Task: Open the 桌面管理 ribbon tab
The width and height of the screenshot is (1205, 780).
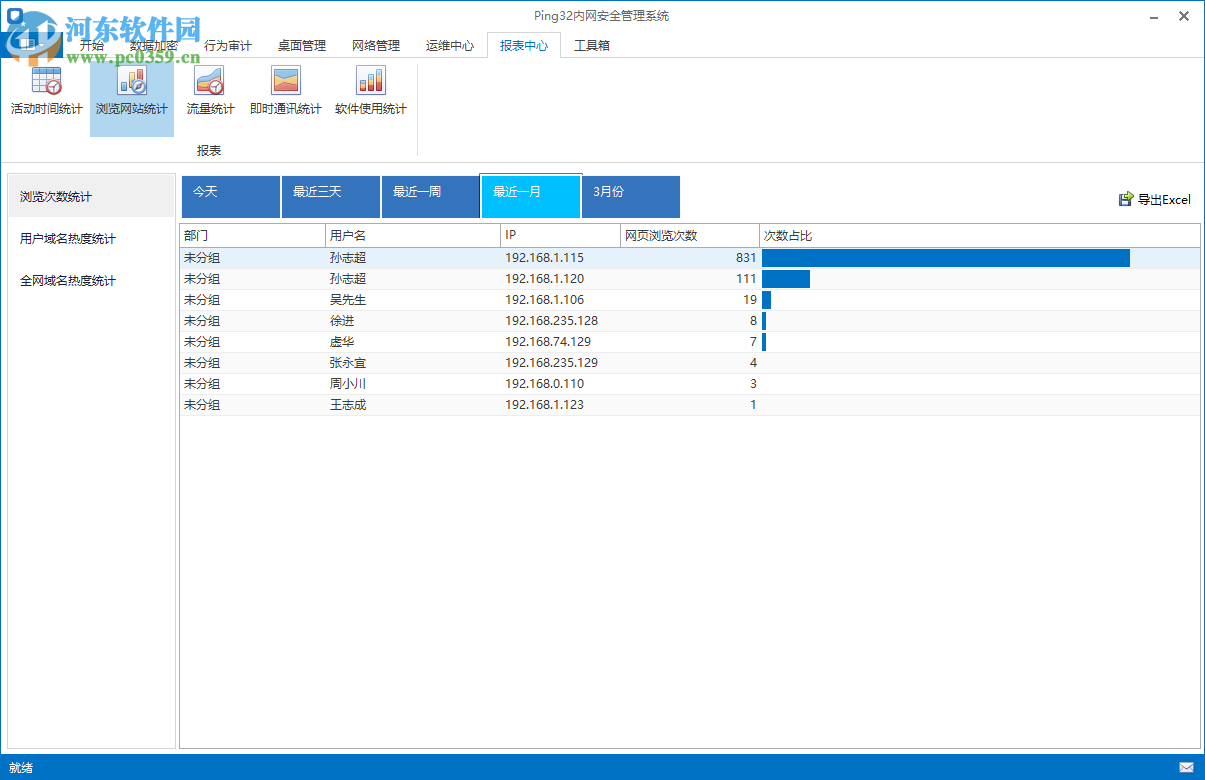Action: (302, 45)
